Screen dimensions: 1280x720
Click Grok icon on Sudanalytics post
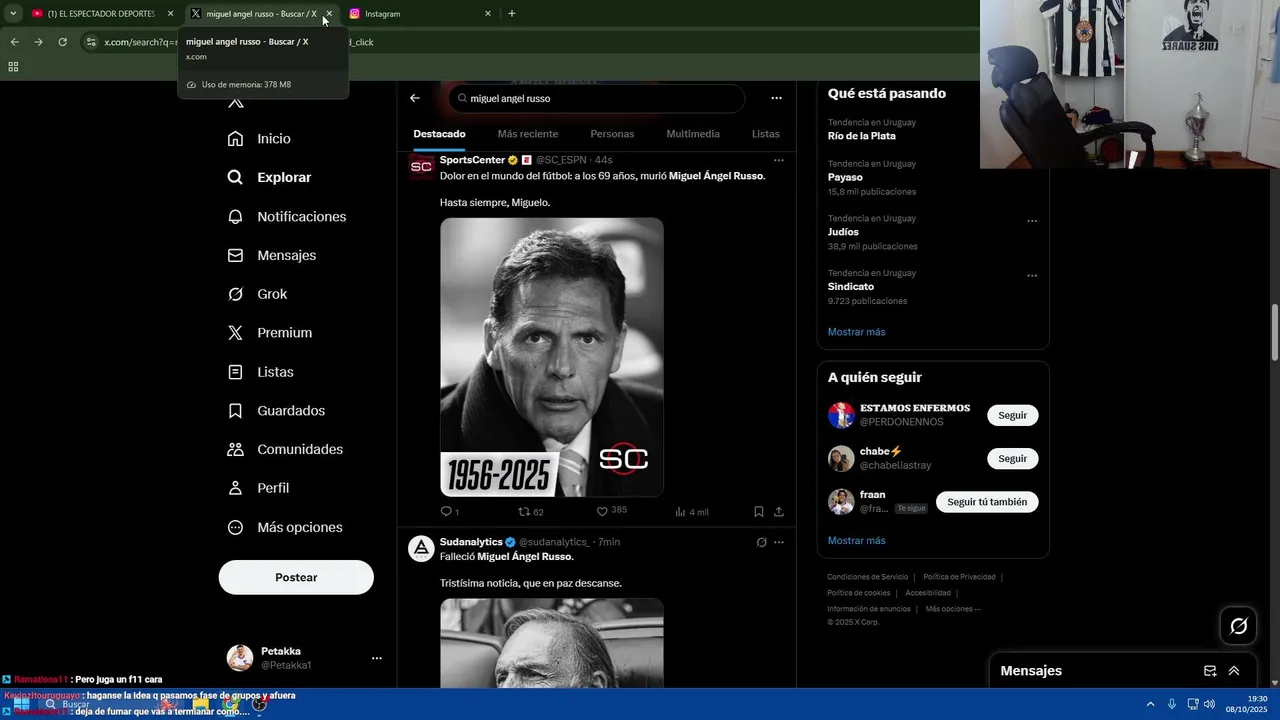pos(761,542)
